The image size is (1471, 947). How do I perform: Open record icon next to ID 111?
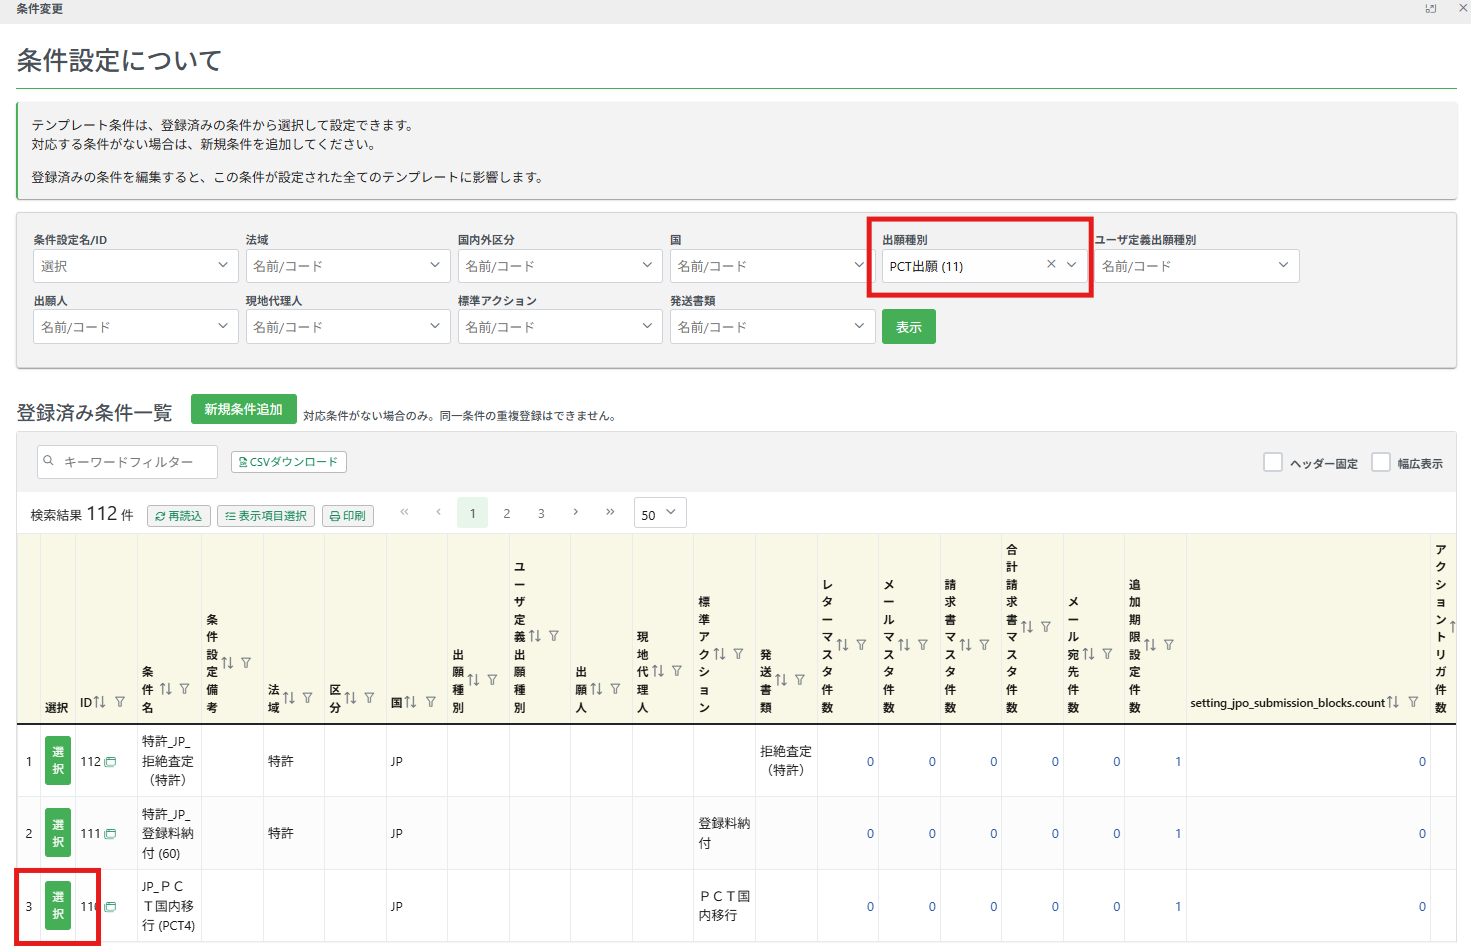tap(110, 834)
